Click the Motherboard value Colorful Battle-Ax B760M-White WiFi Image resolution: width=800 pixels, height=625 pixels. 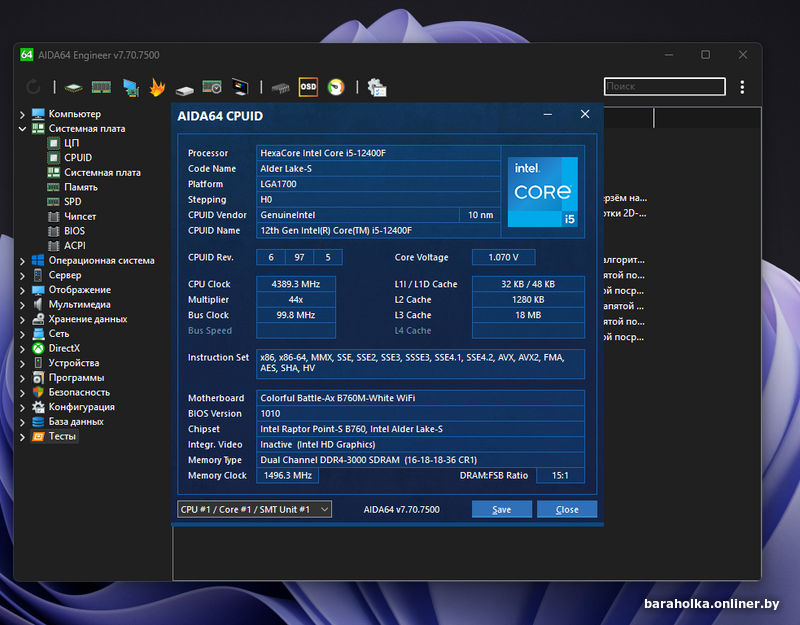tap(420, 398)
